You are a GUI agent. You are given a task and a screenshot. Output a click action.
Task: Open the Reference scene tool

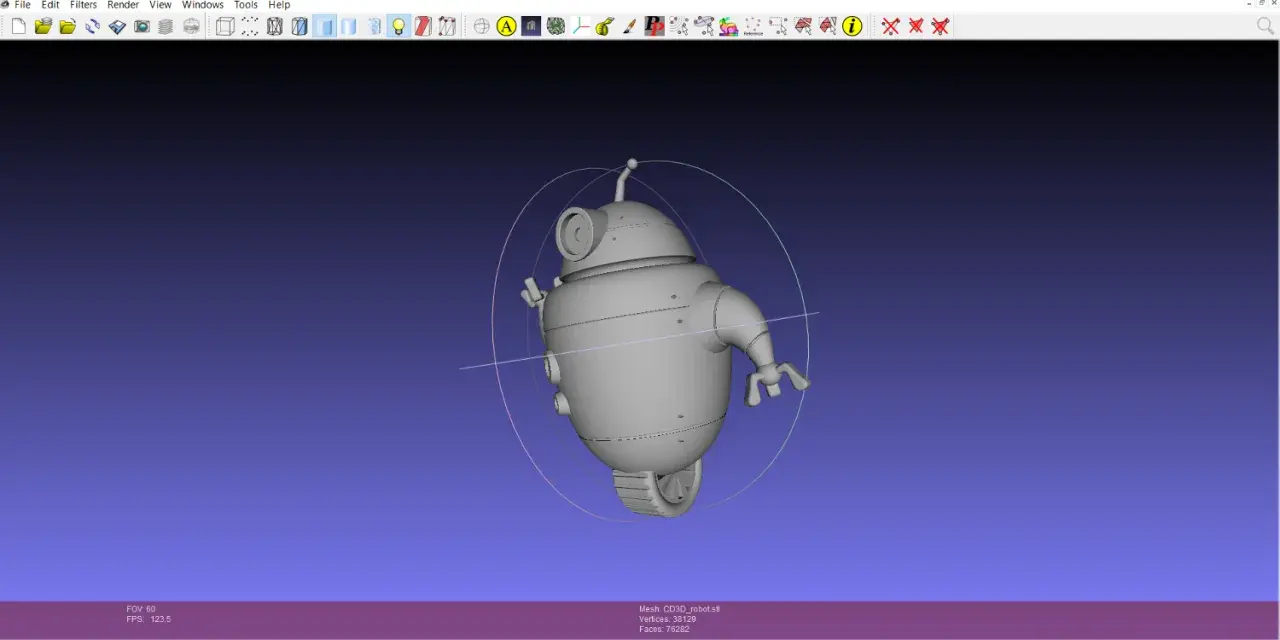click(x=753, y=26)
